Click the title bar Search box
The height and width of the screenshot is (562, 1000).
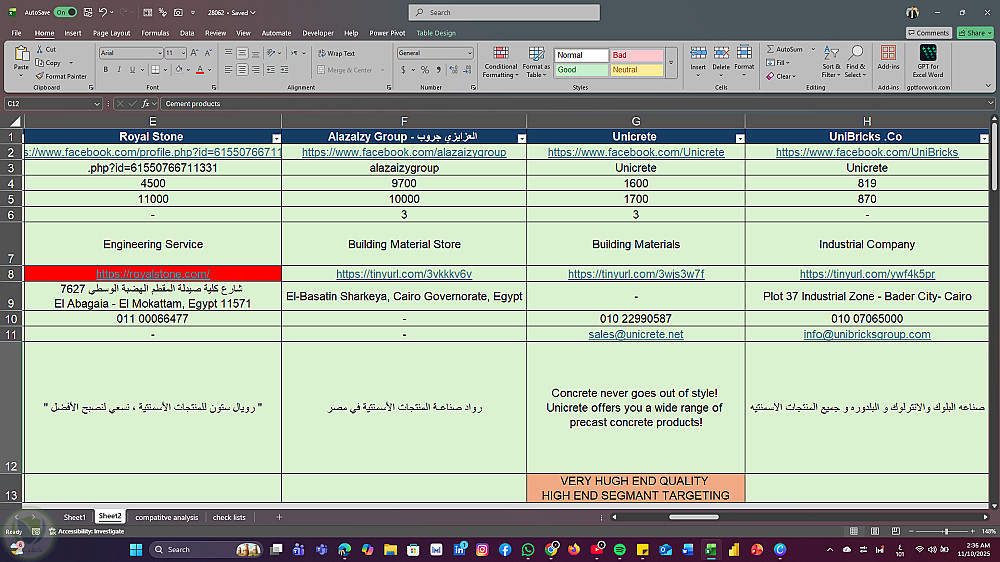point(504,12)
